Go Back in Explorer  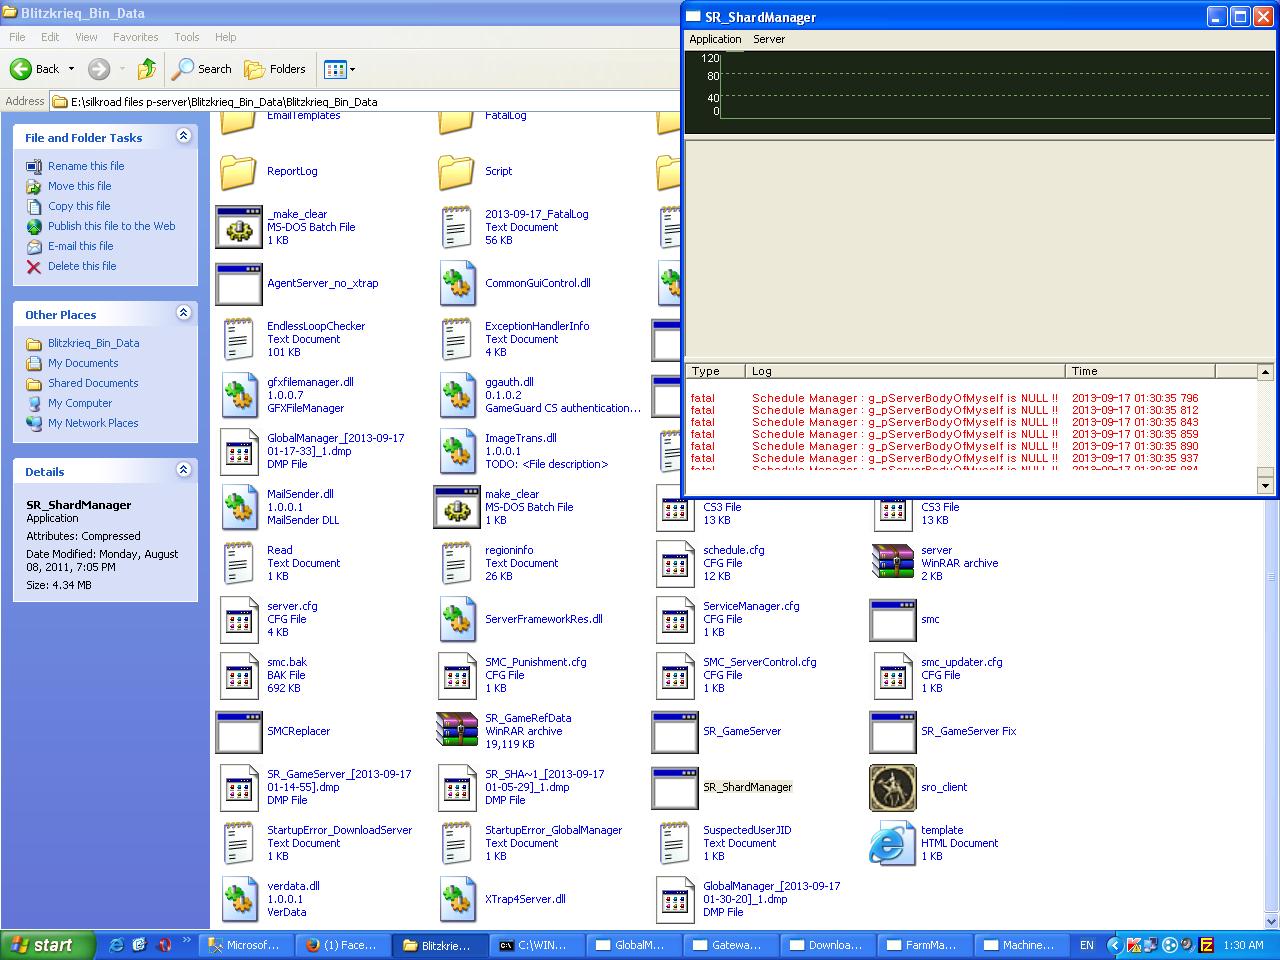[35, 69]
